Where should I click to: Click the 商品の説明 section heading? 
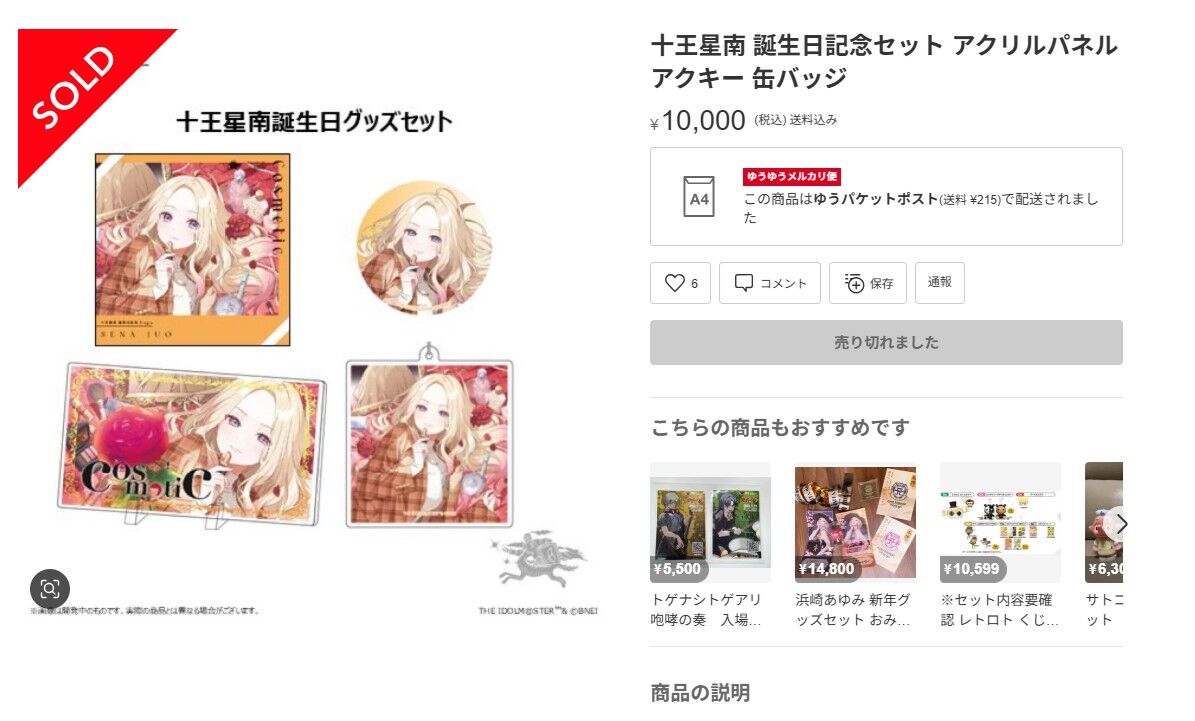coord(700,693)
